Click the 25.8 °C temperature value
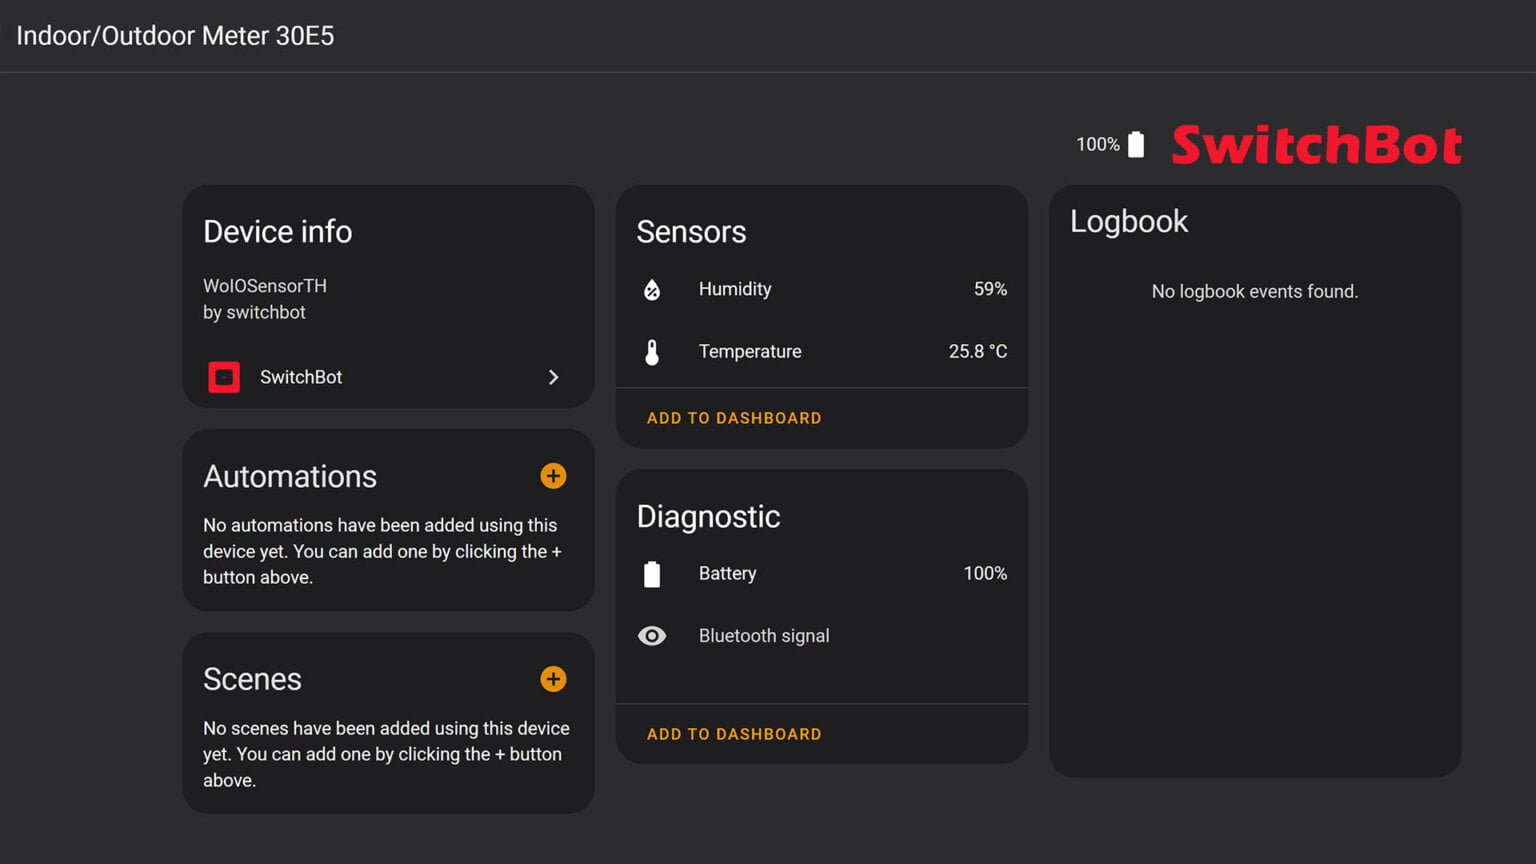 pyautogui.click(x=977, y=351)
